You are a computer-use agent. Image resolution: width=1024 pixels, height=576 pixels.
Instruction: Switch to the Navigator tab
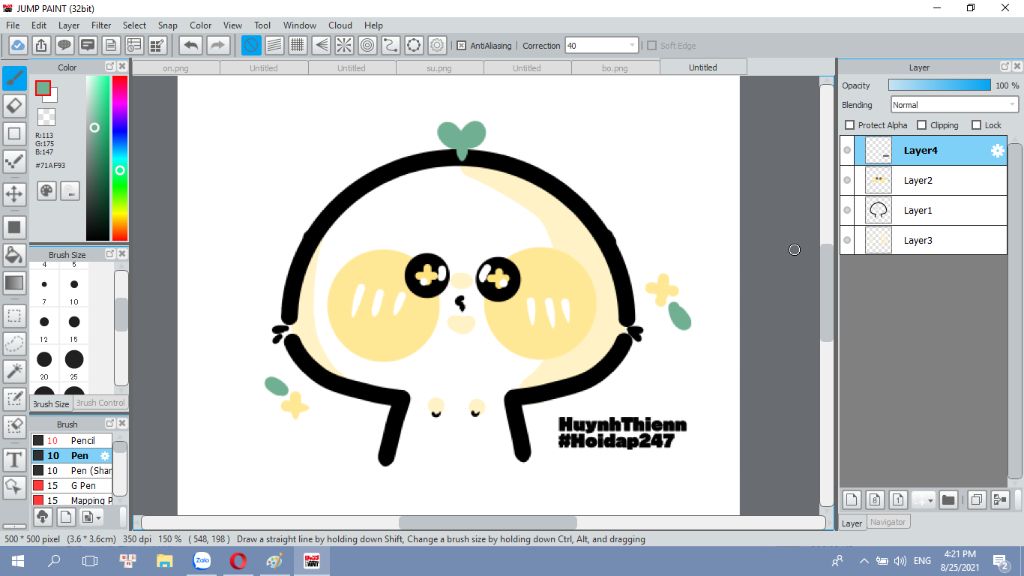pyautogui.click(x=888, y=522)
